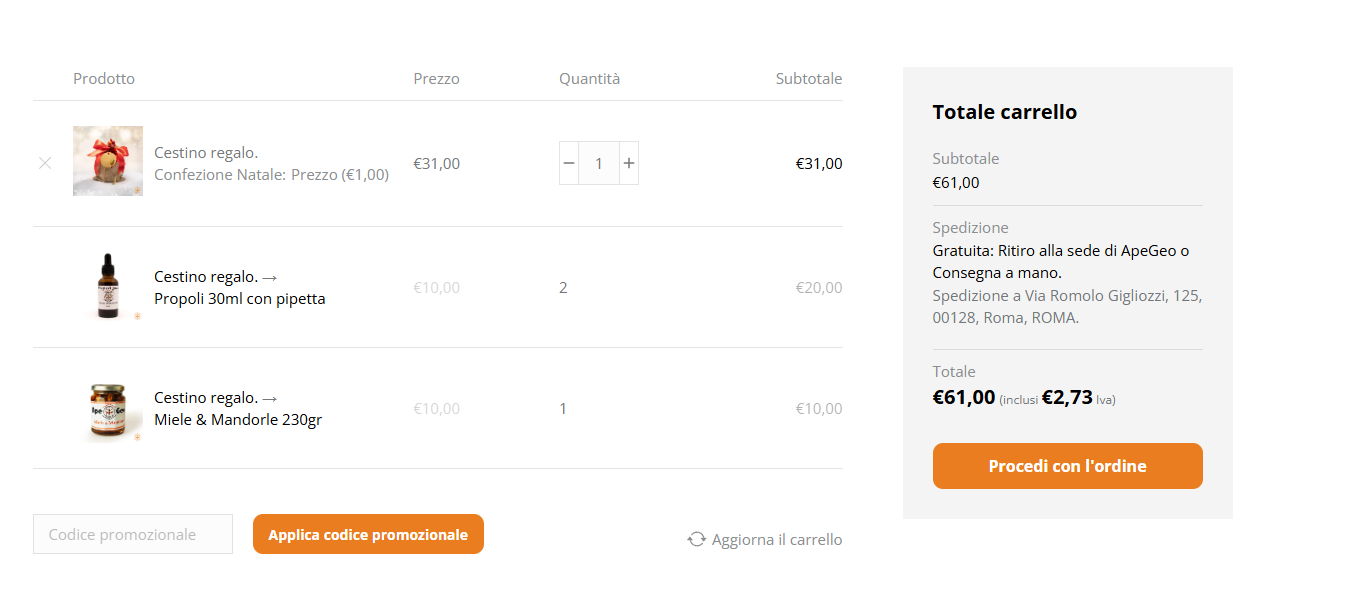Click Miele & Mandorle 230gr product name

coord(238,420)
